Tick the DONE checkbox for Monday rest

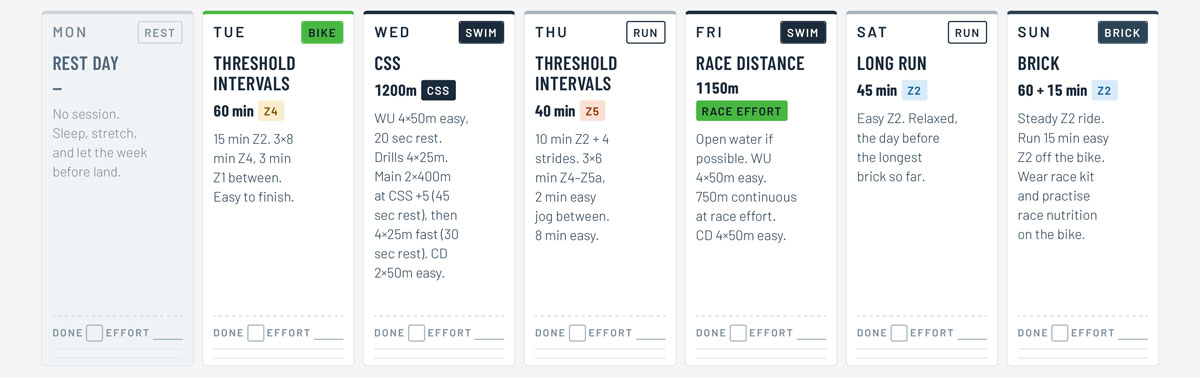coord(94,333)
